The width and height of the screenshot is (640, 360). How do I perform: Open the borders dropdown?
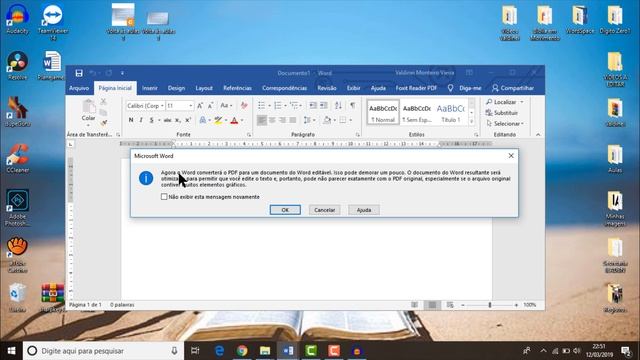click(x=351, y=120)
